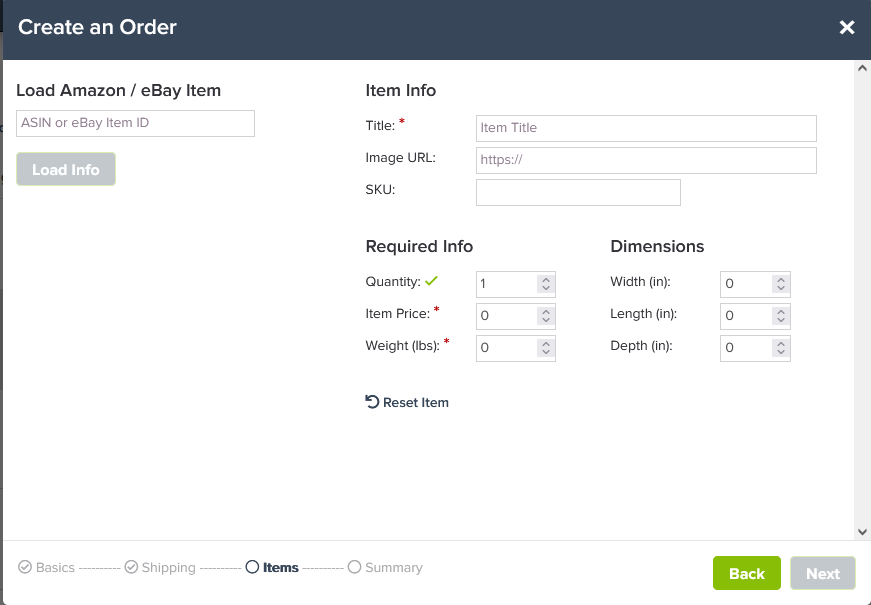871x605 pixels.
Task: Click the green Quantity valid checkmark
Action: point(432,281)
